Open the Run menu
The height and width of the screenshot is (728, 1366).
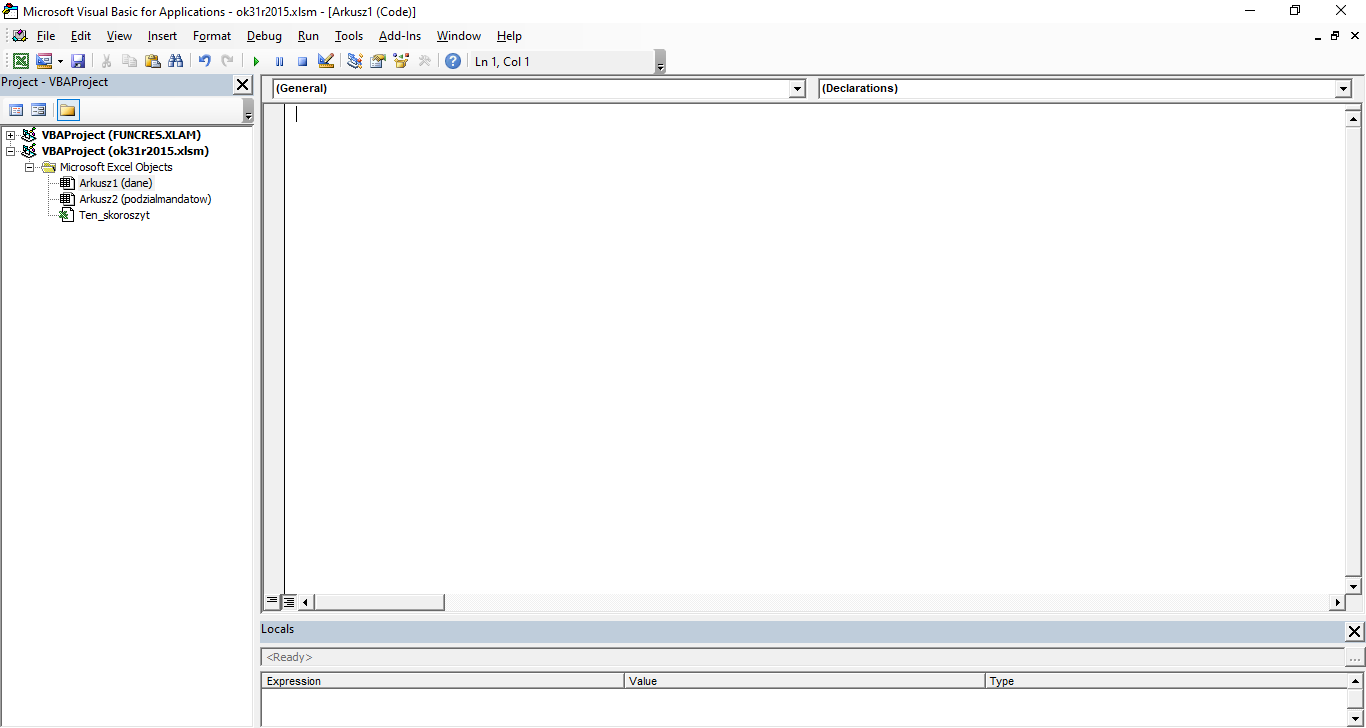[x=308, y=36]
